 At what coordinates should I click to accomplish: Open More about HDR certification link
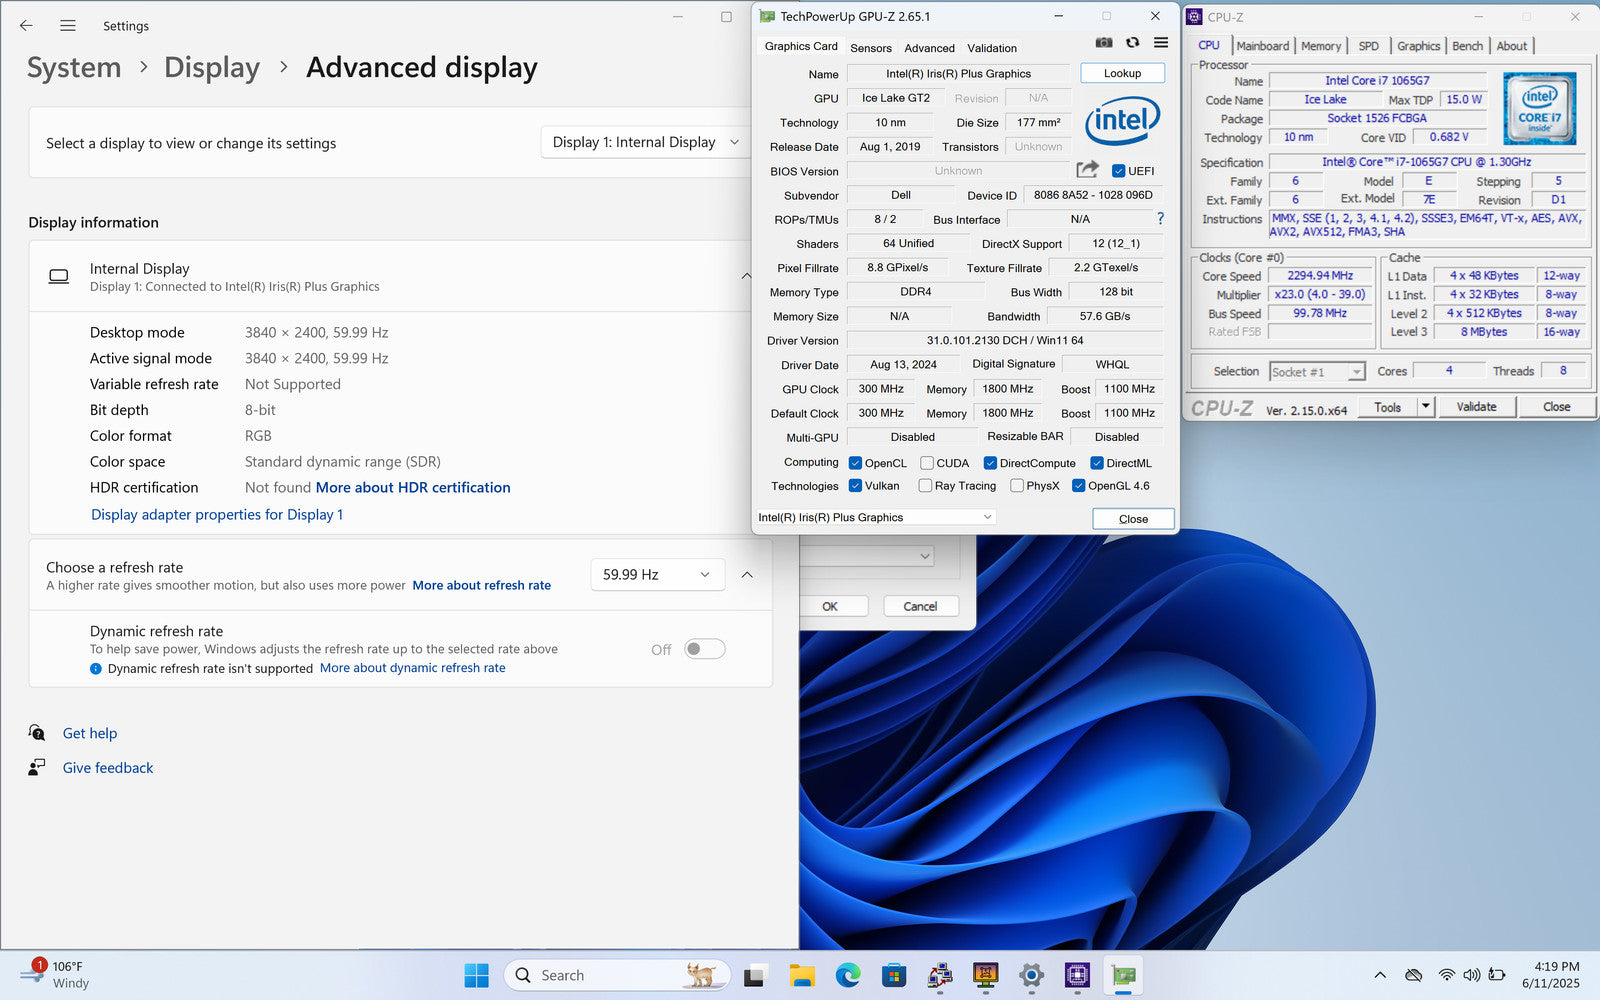(413, 487)
